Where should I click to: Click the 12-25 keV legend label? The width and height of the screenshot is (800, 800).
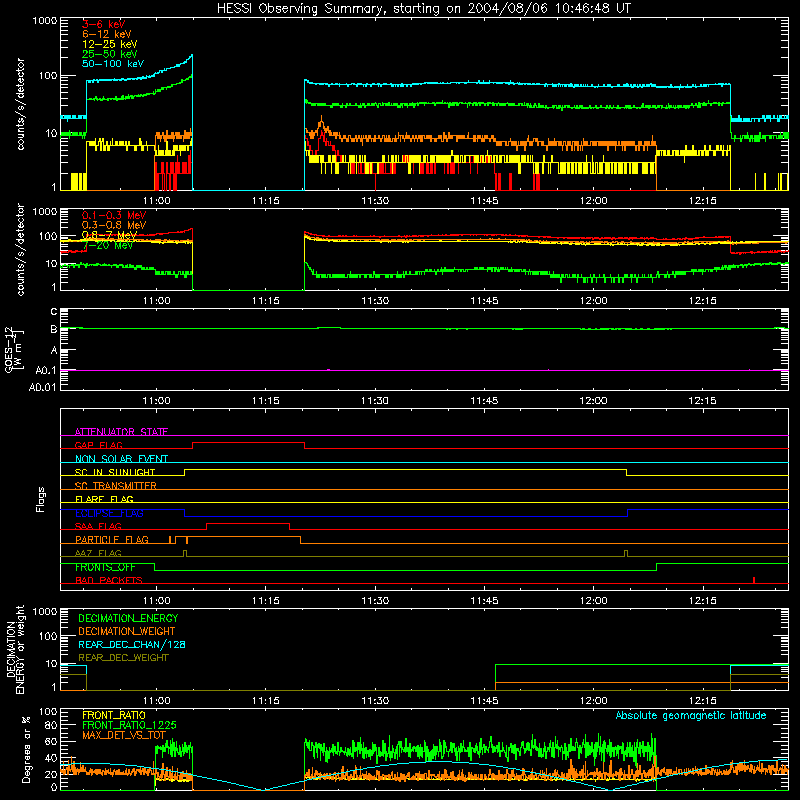point(110,44)
